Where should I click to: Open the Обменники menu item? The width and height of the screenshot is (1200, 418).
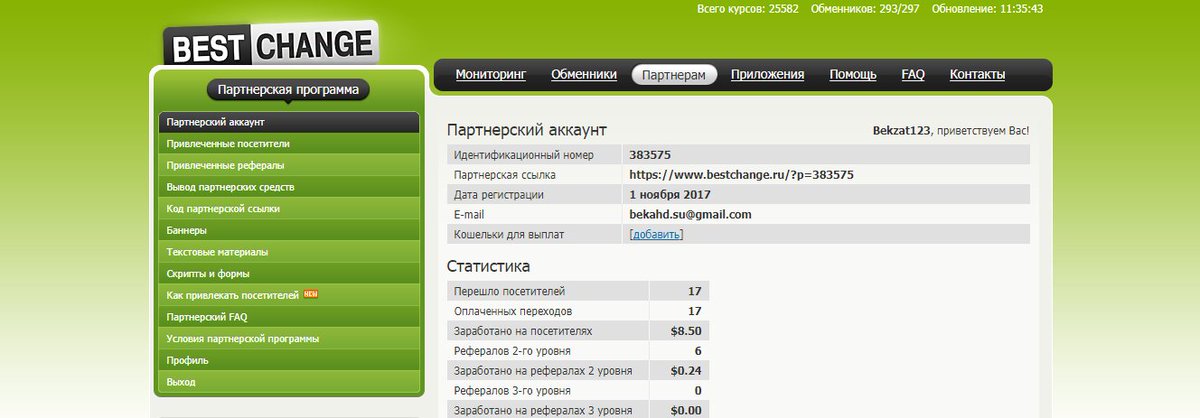click(x=584, y=74)
